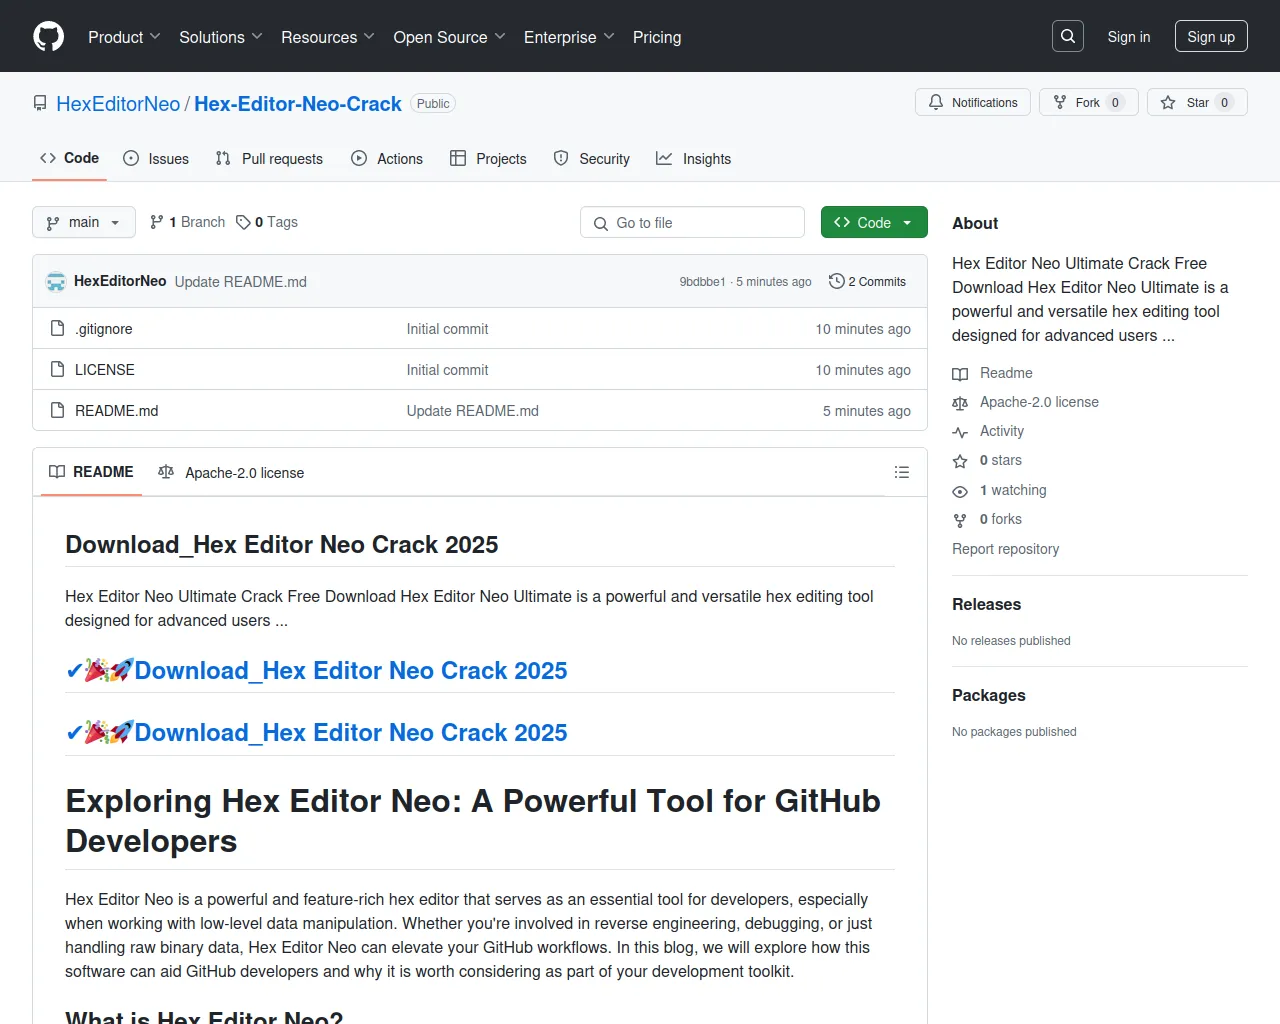This screenshot has width=1280, height=1024.
Task: Click the Fork count 0 badge
Action: [1115, 102]
